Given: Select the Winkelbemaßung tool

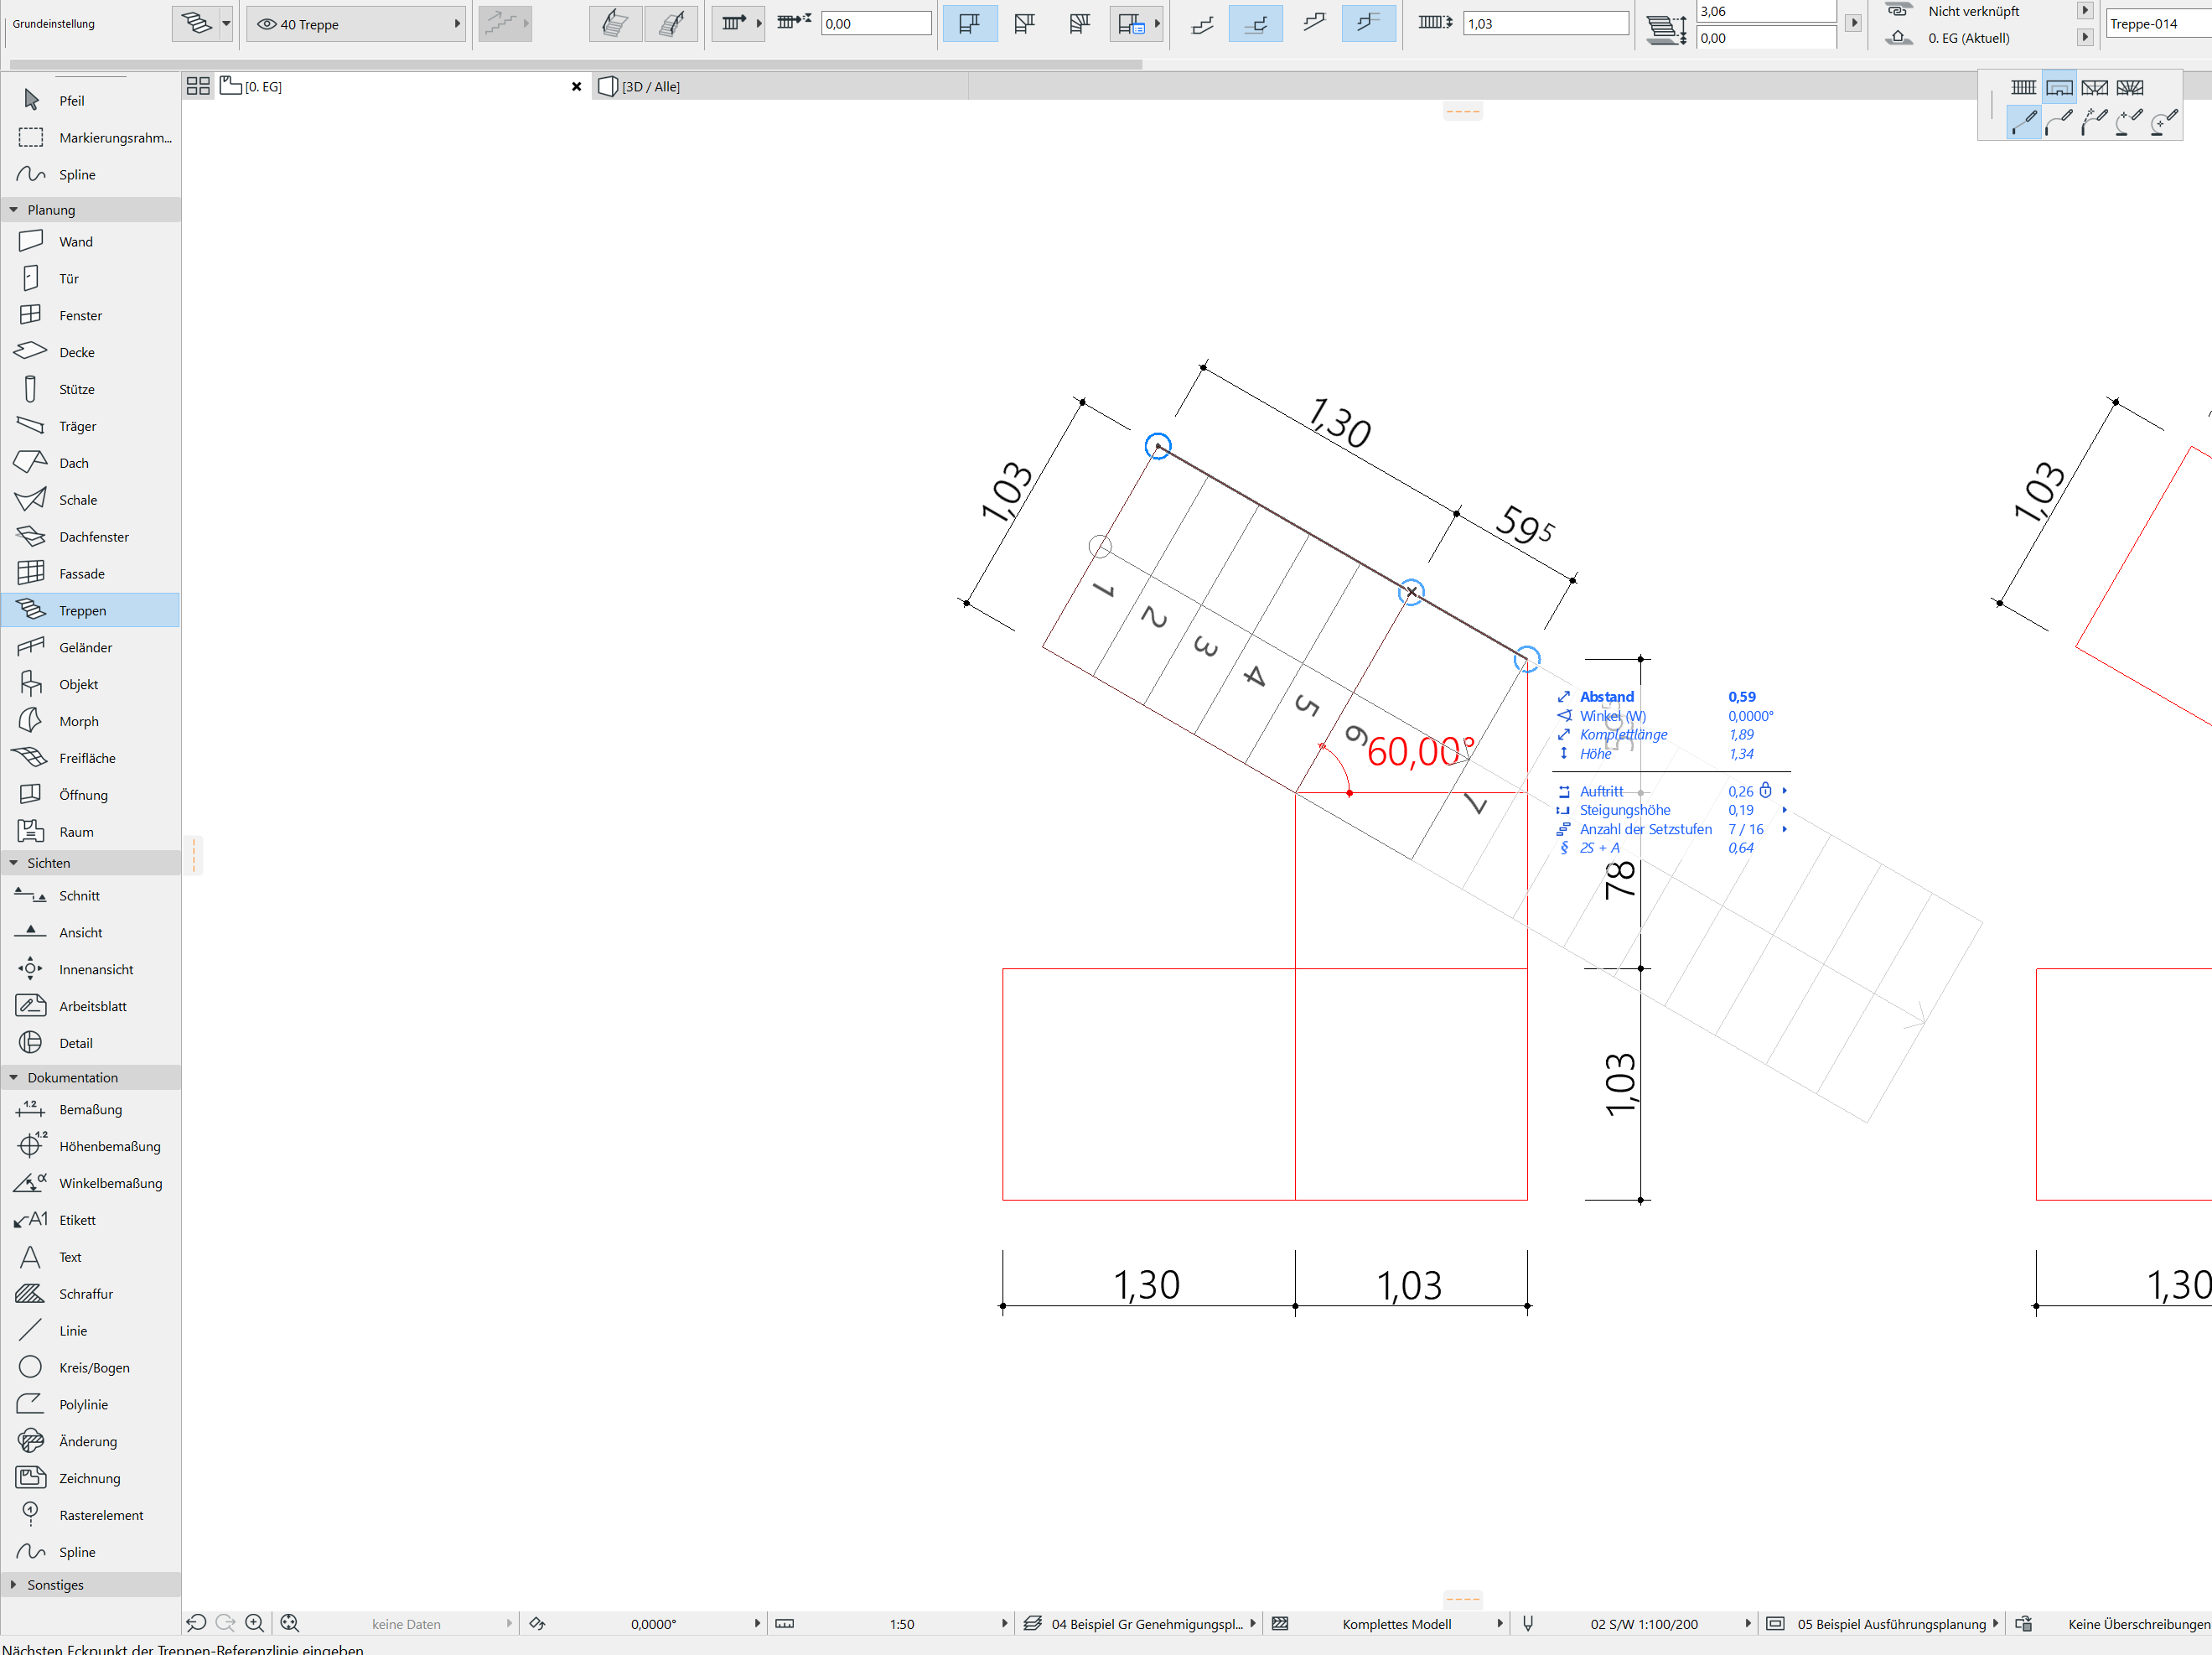Looking at the screenshot, I should (x=110, y=1183).
